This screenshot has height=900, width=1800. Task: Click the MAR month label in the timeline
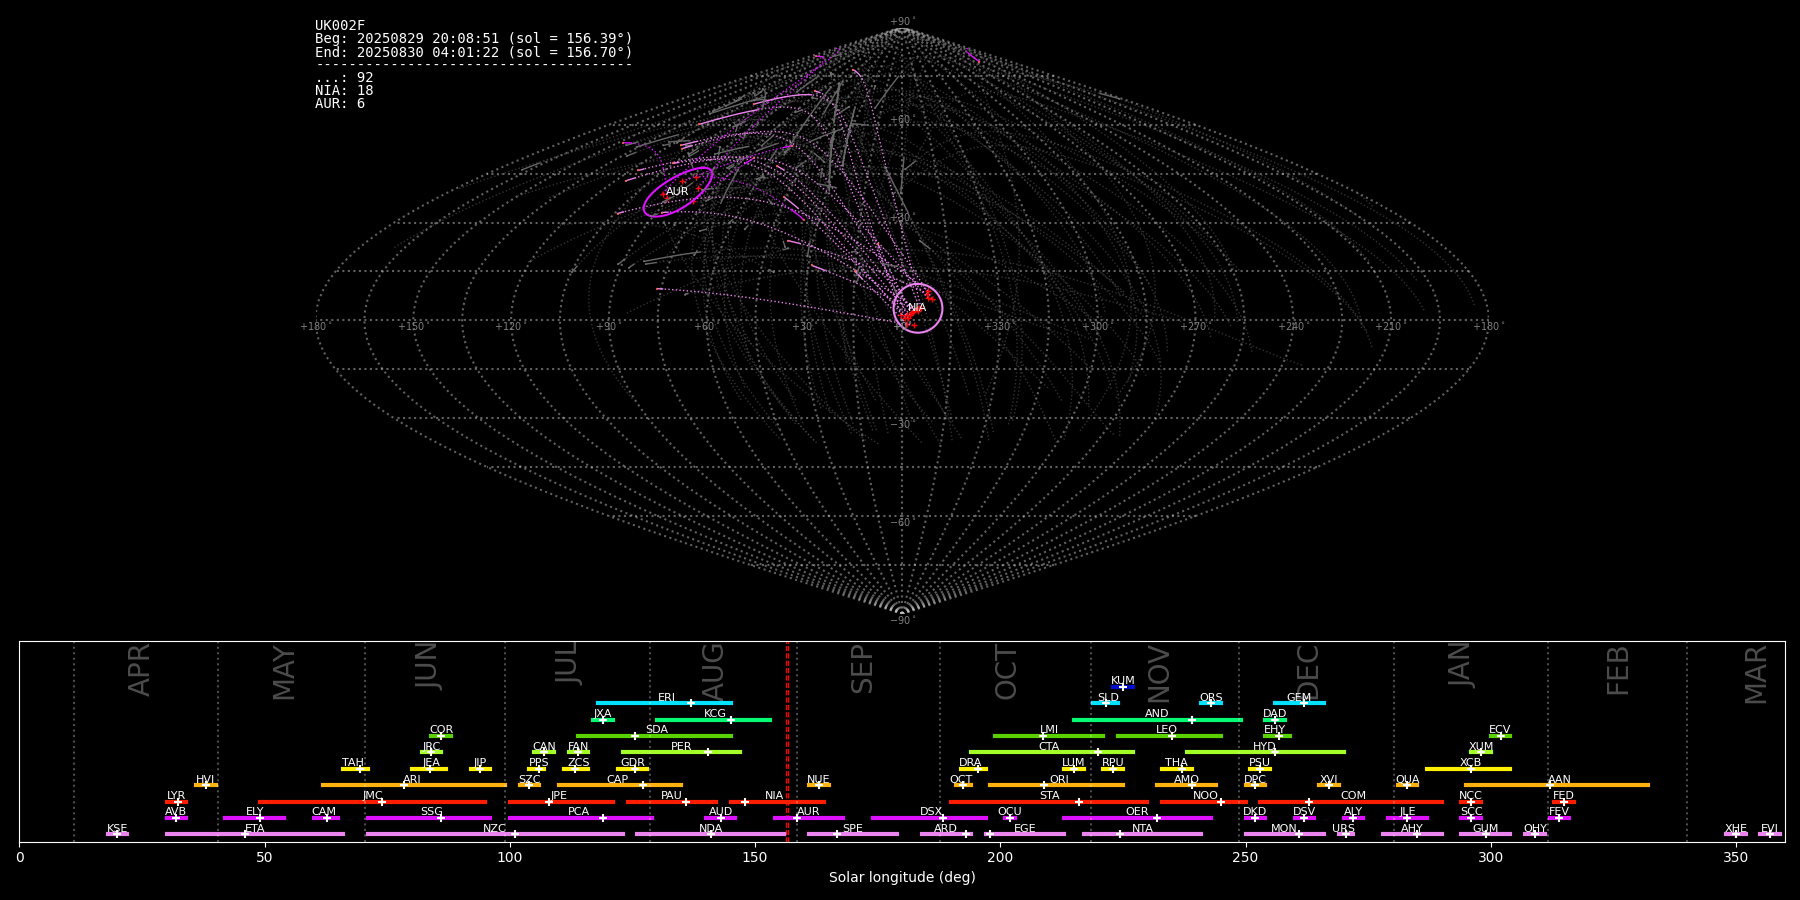pyautogui.click(x=1756, y=675)
